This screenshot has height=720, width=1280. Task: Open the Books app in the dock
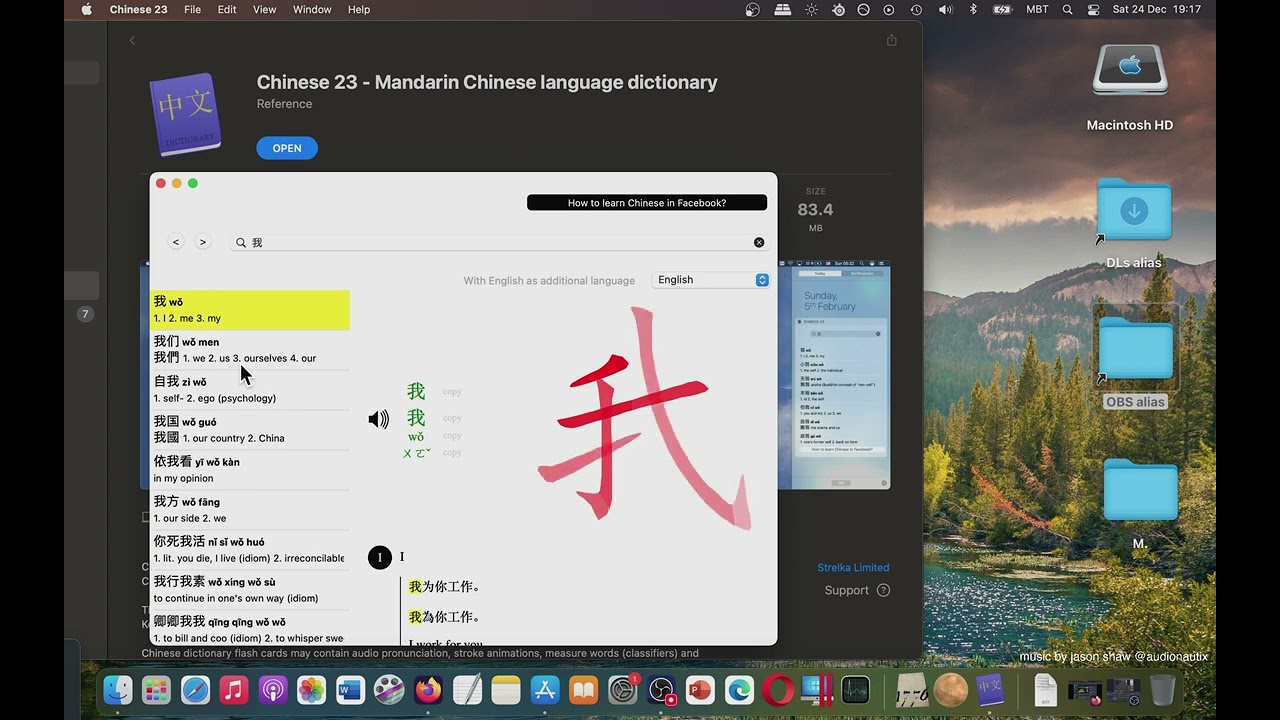point(583,690)
